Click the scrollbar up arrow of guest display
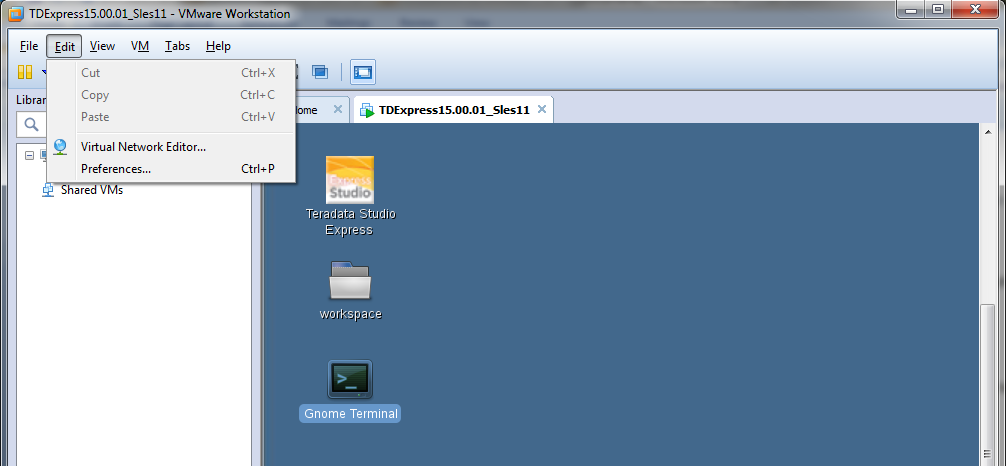 (987, 131)
